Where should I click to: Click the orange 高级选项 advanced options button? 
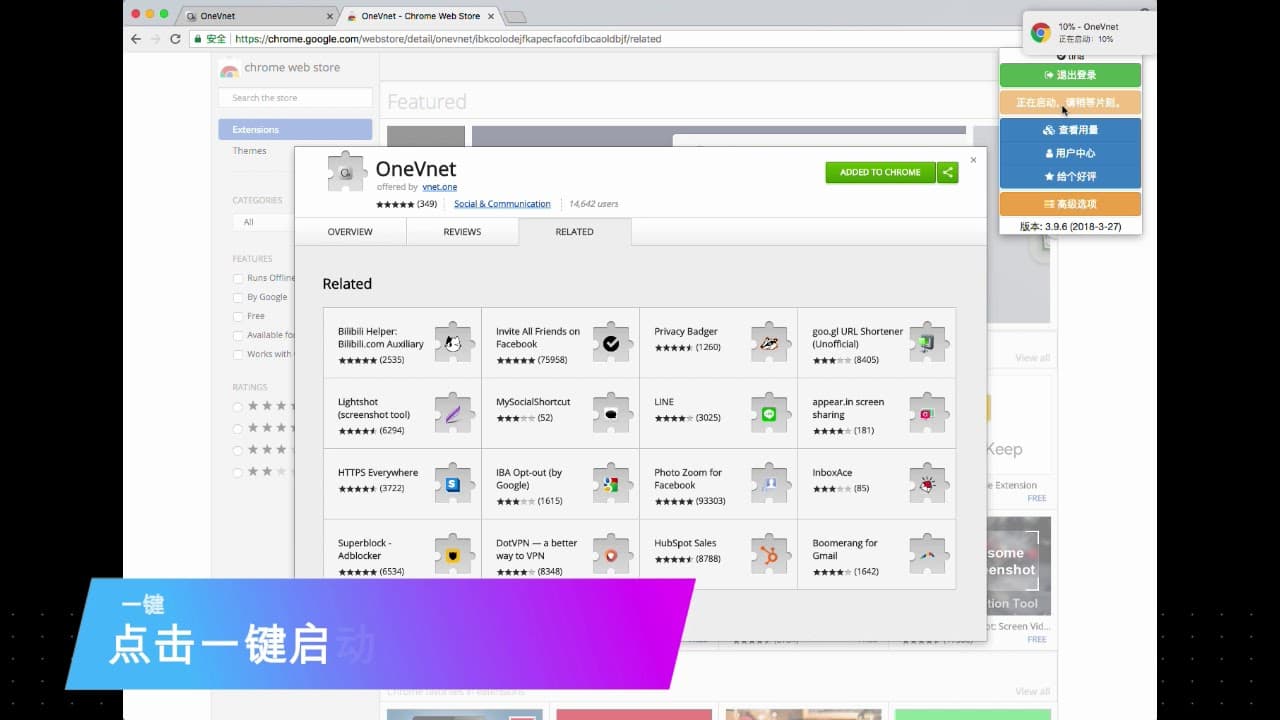1070,204
